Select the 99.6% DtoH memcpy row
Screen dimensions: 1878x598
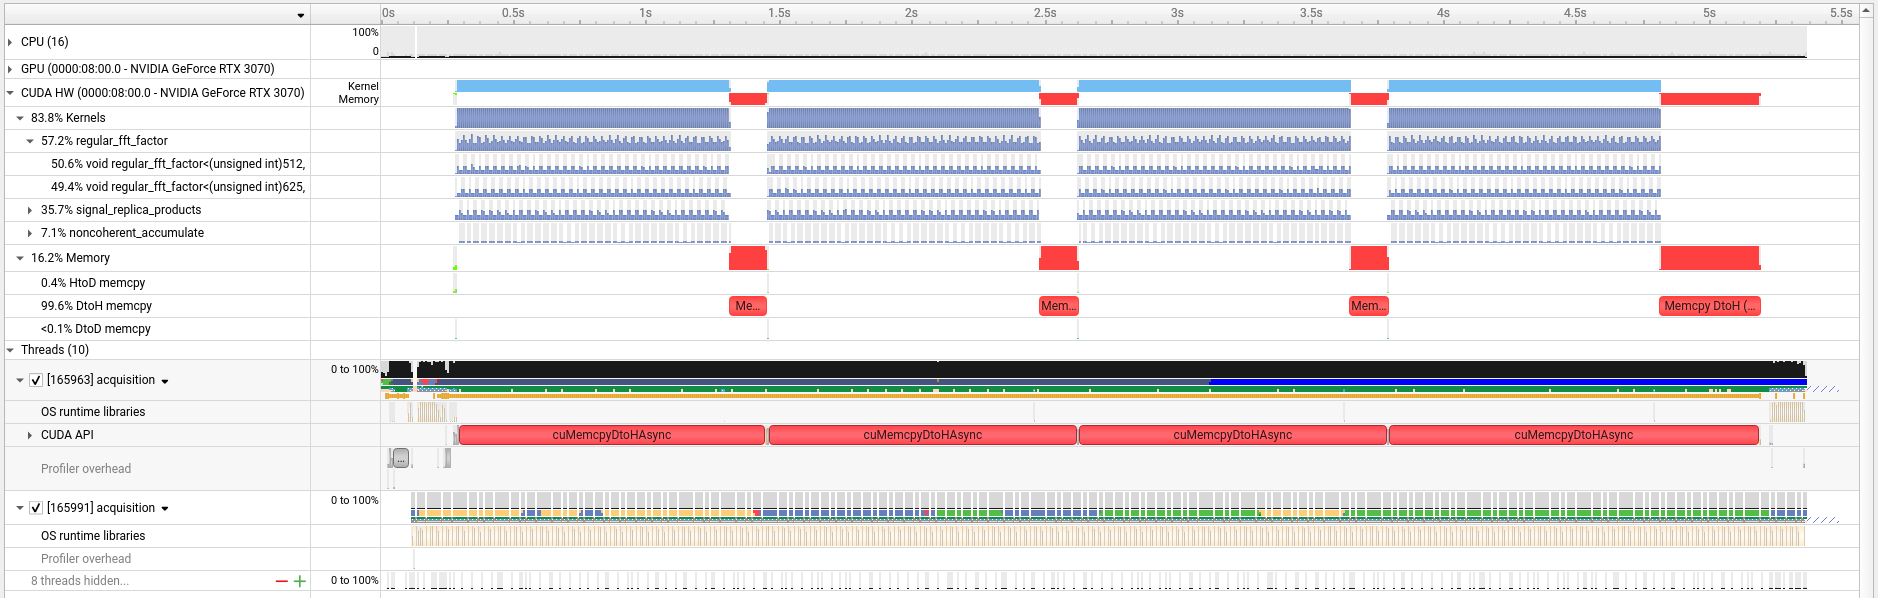click(96, 306)
